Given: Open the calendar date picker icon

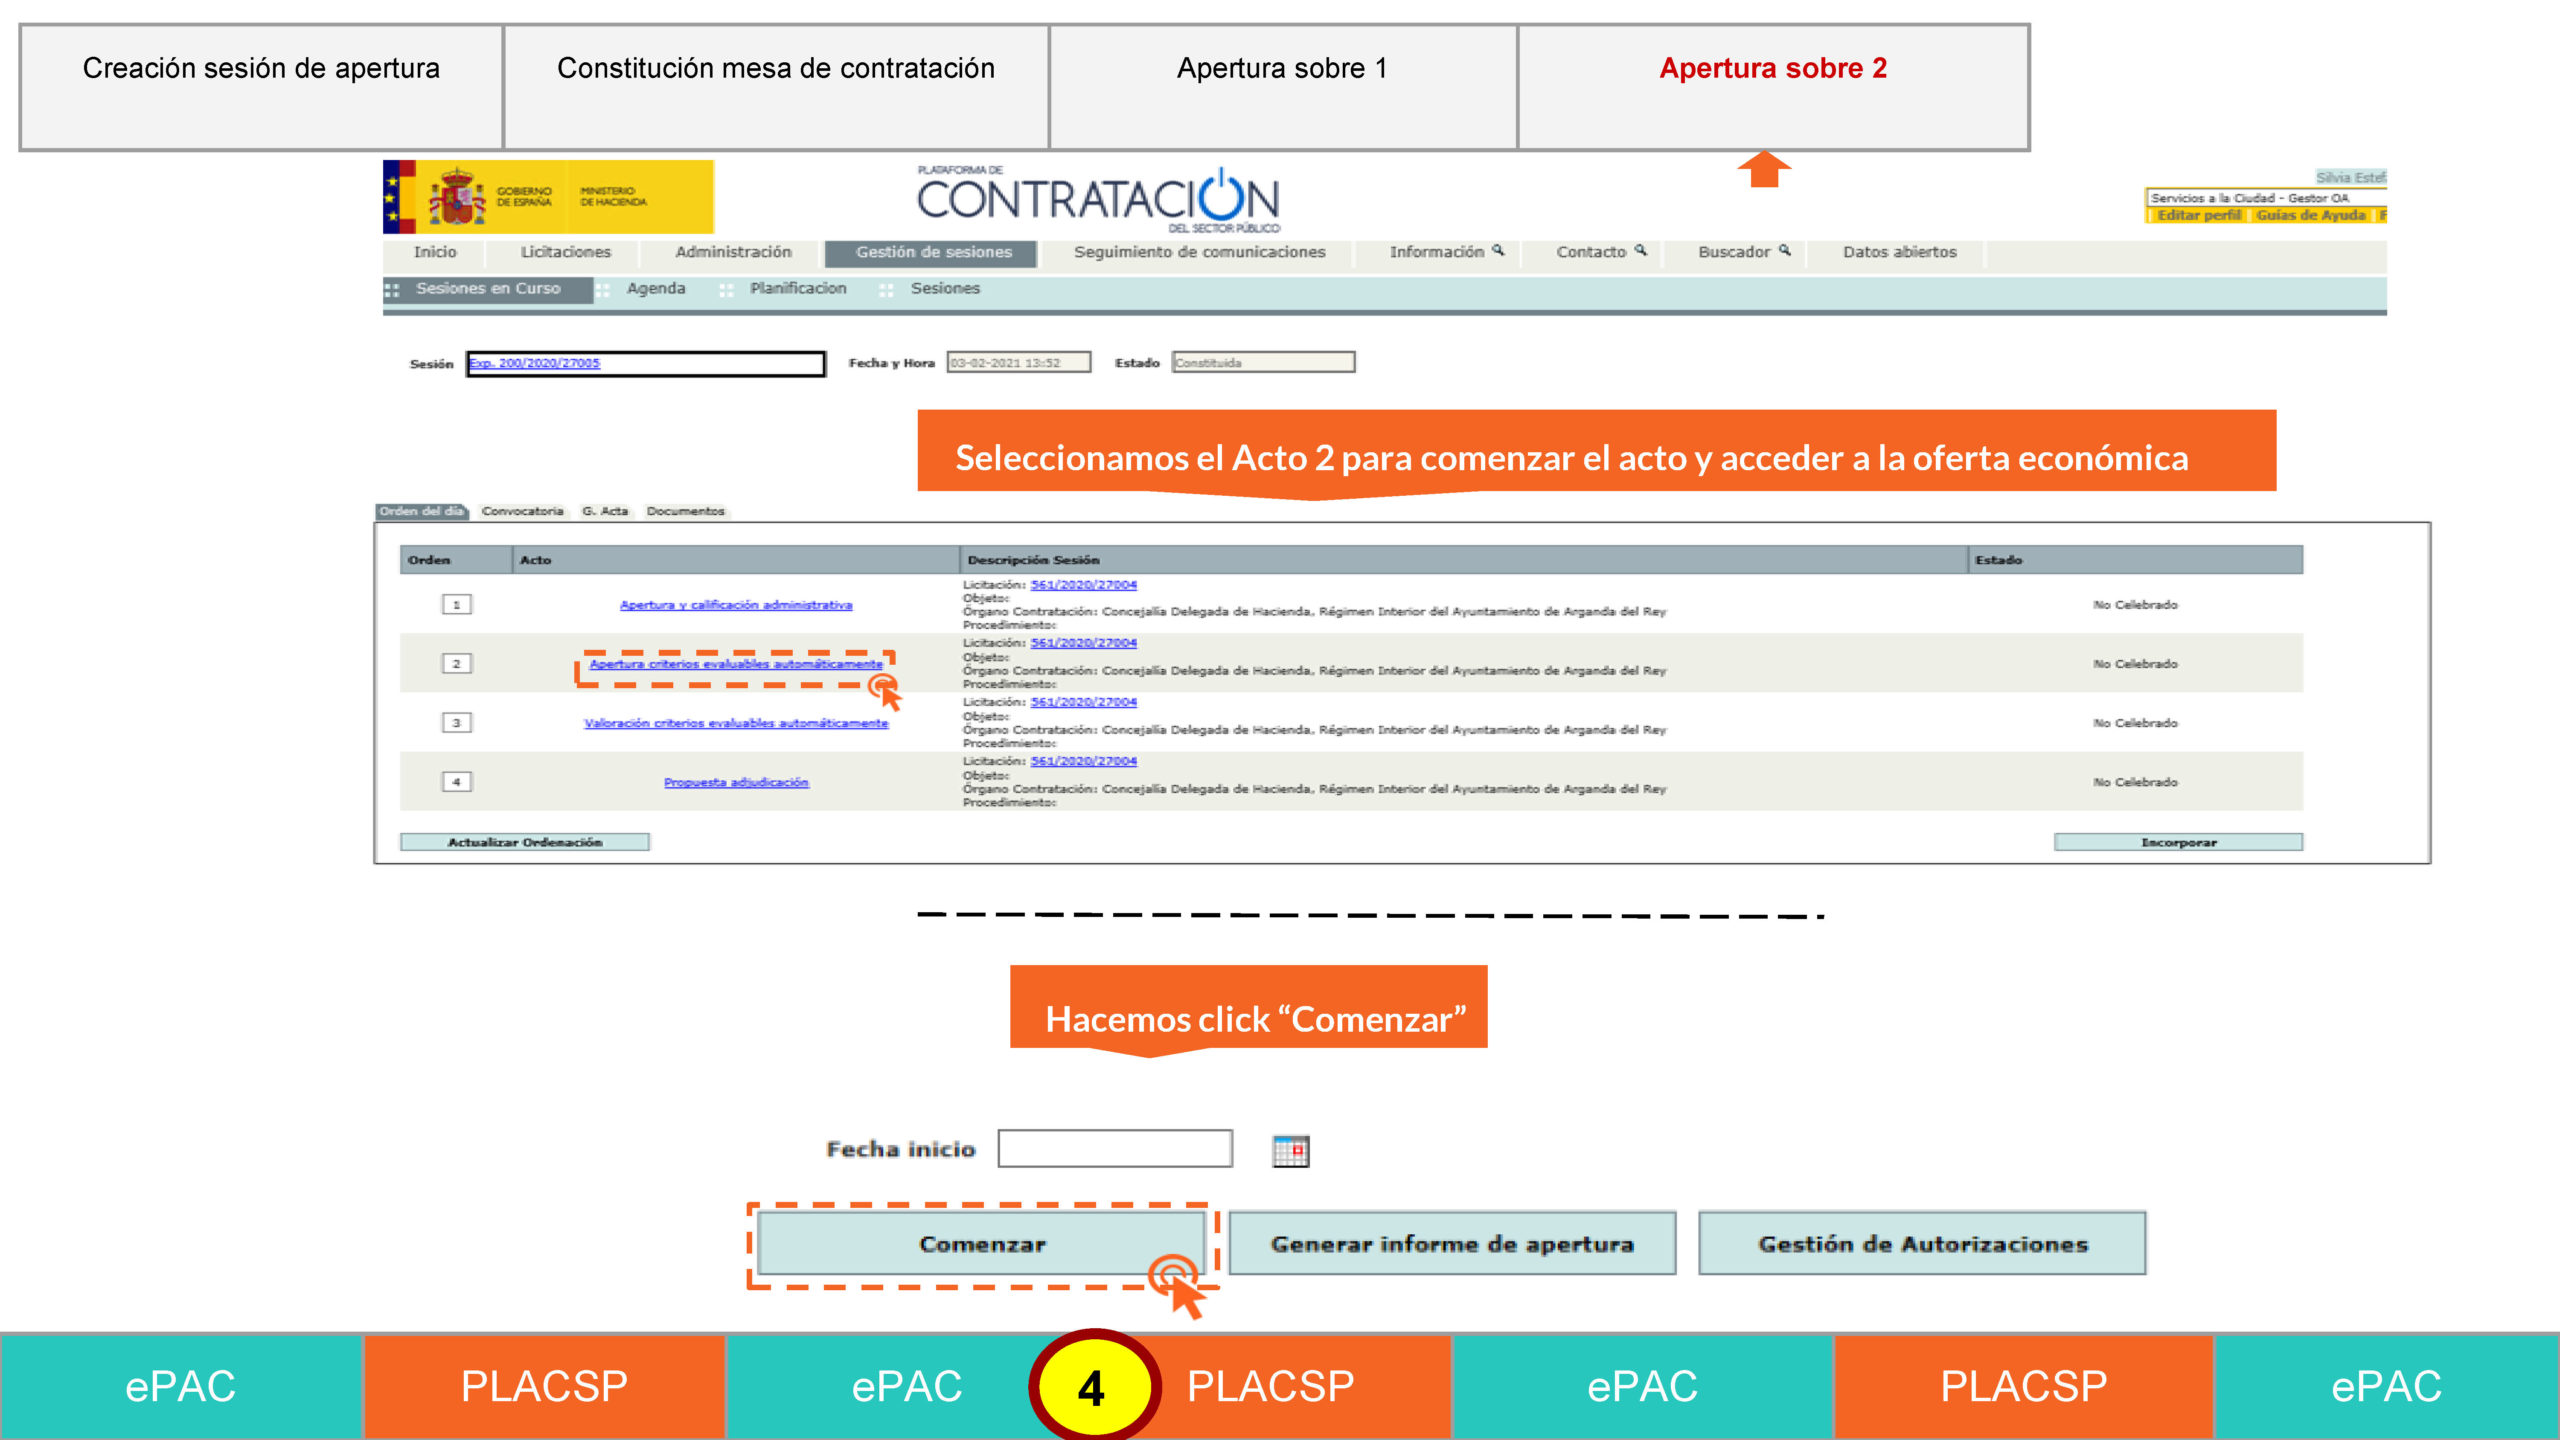Looking at the screenshot, I should 1290,1151.
